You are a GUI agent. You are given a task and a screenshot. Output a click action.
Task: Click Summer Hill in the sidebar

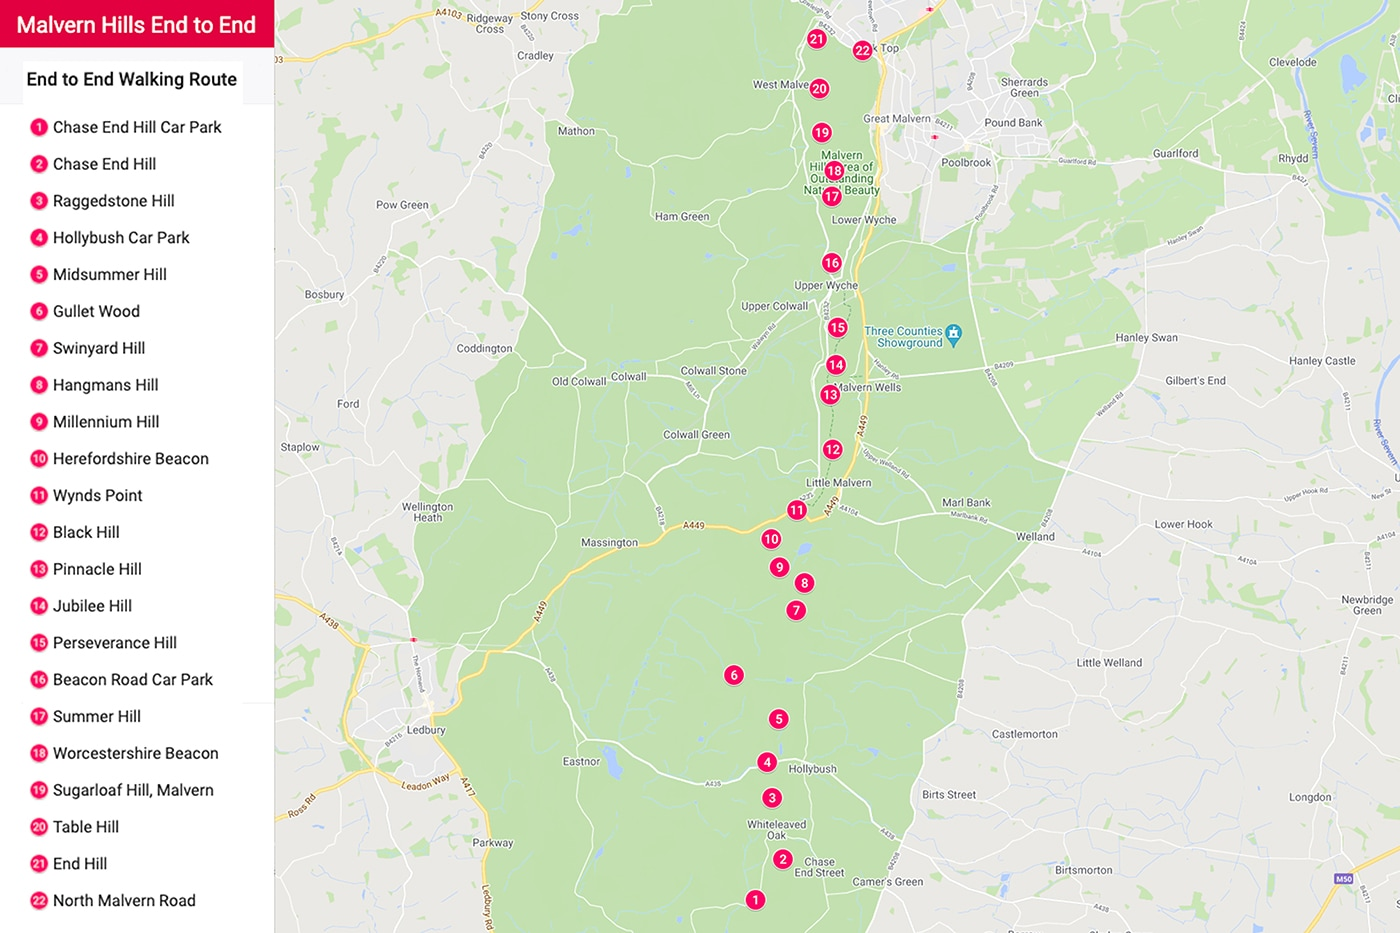pyautogui.click(x=97, y=716)
